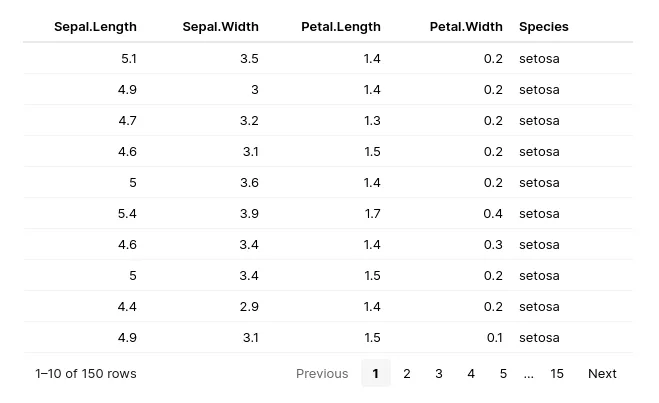The image size is (659, 403).
Task: Click the Petal.Width cell showing 0.4
Action: 493,213
